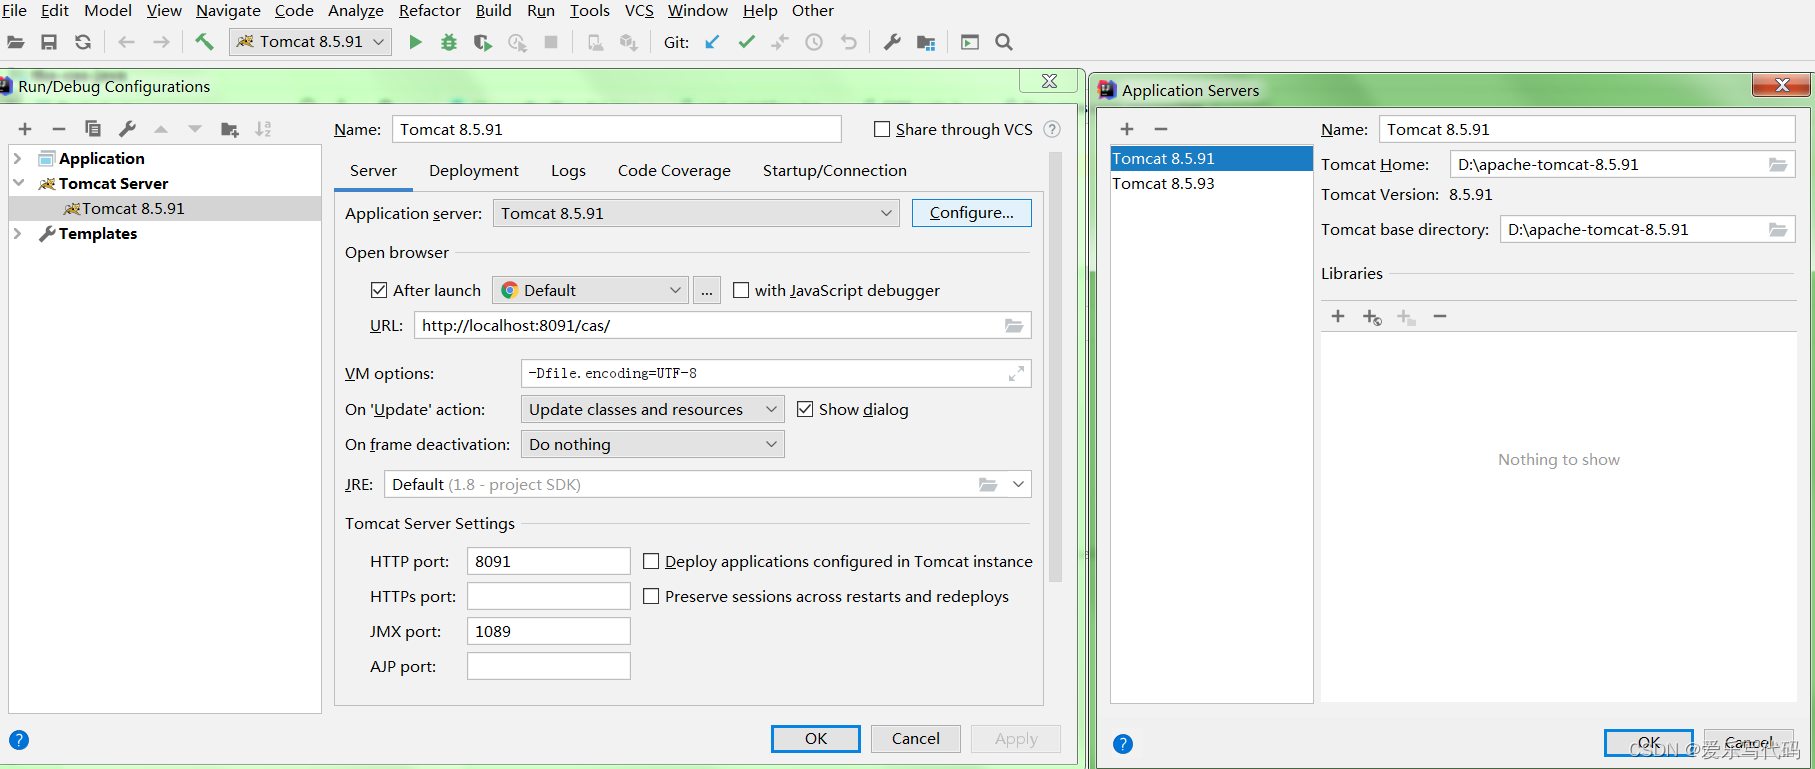Build project with the hammer icon
The width and height of the screenshot is (1815, 769).
point(204,42)
